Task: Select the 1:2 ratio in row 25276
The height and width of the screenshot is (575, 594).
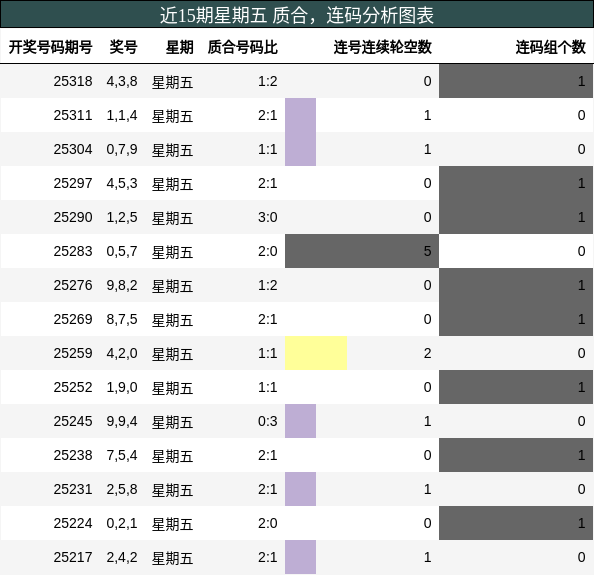Action: click(x=267, y=285)
